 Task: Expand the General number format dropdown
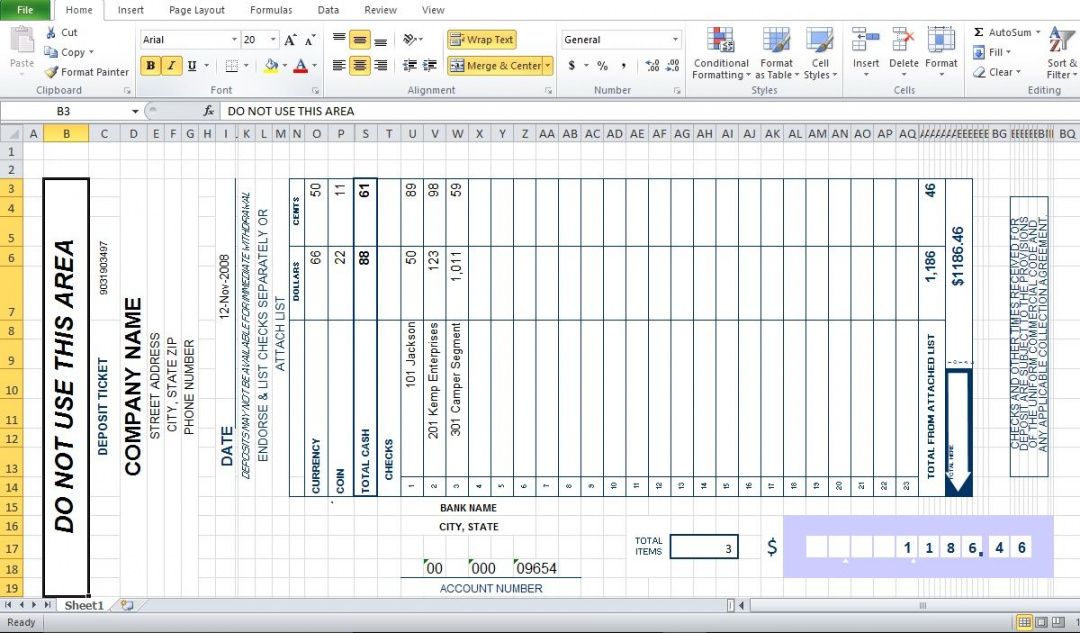coord(675,40)
